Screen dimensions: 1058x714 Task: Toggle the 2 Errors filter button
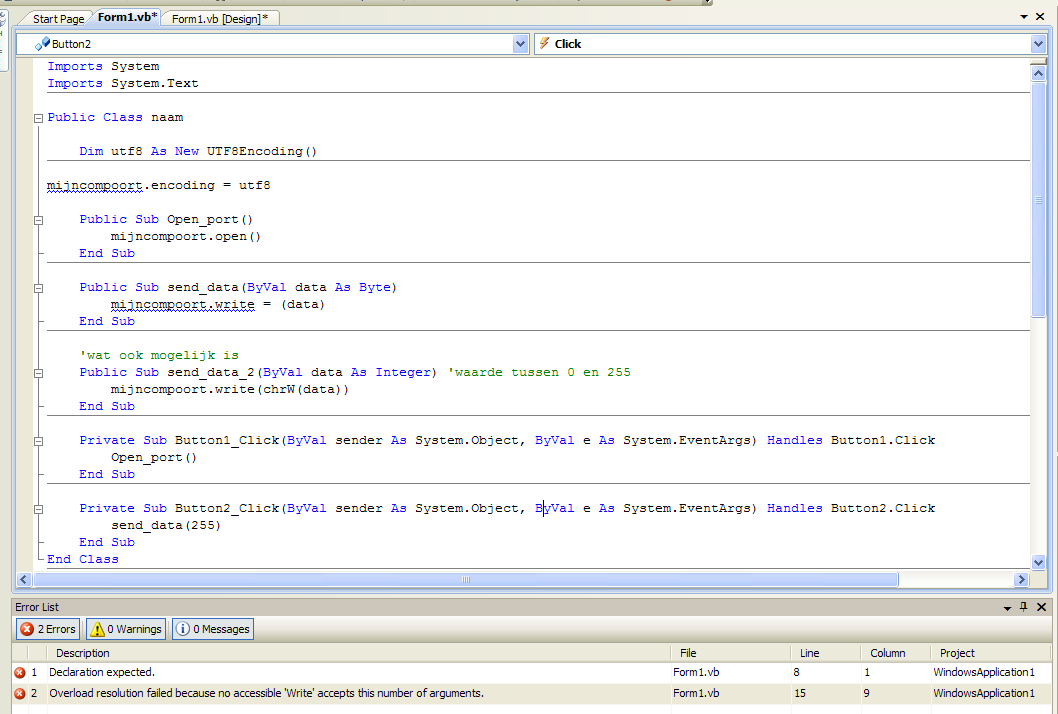point(47,629)
